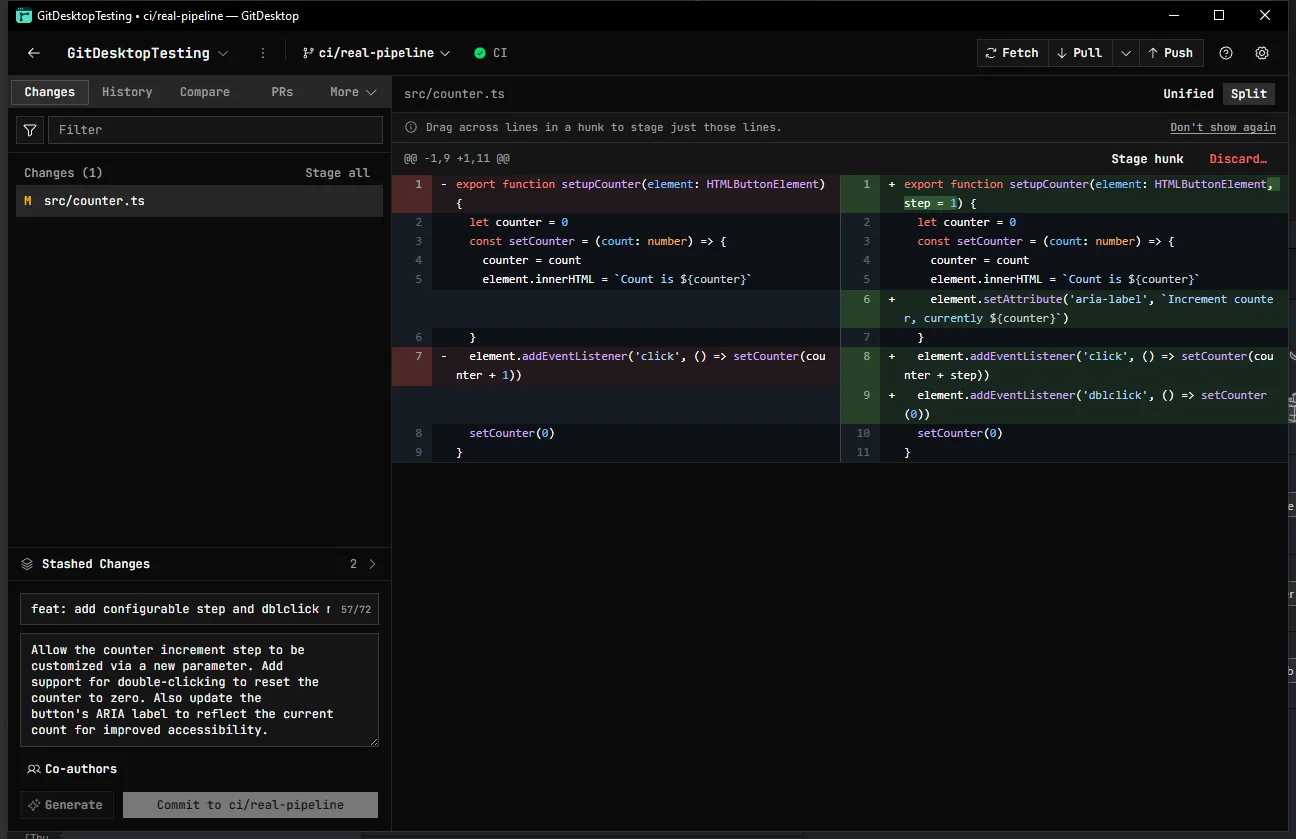Click the 57/72 character counter

pos(355,609)
